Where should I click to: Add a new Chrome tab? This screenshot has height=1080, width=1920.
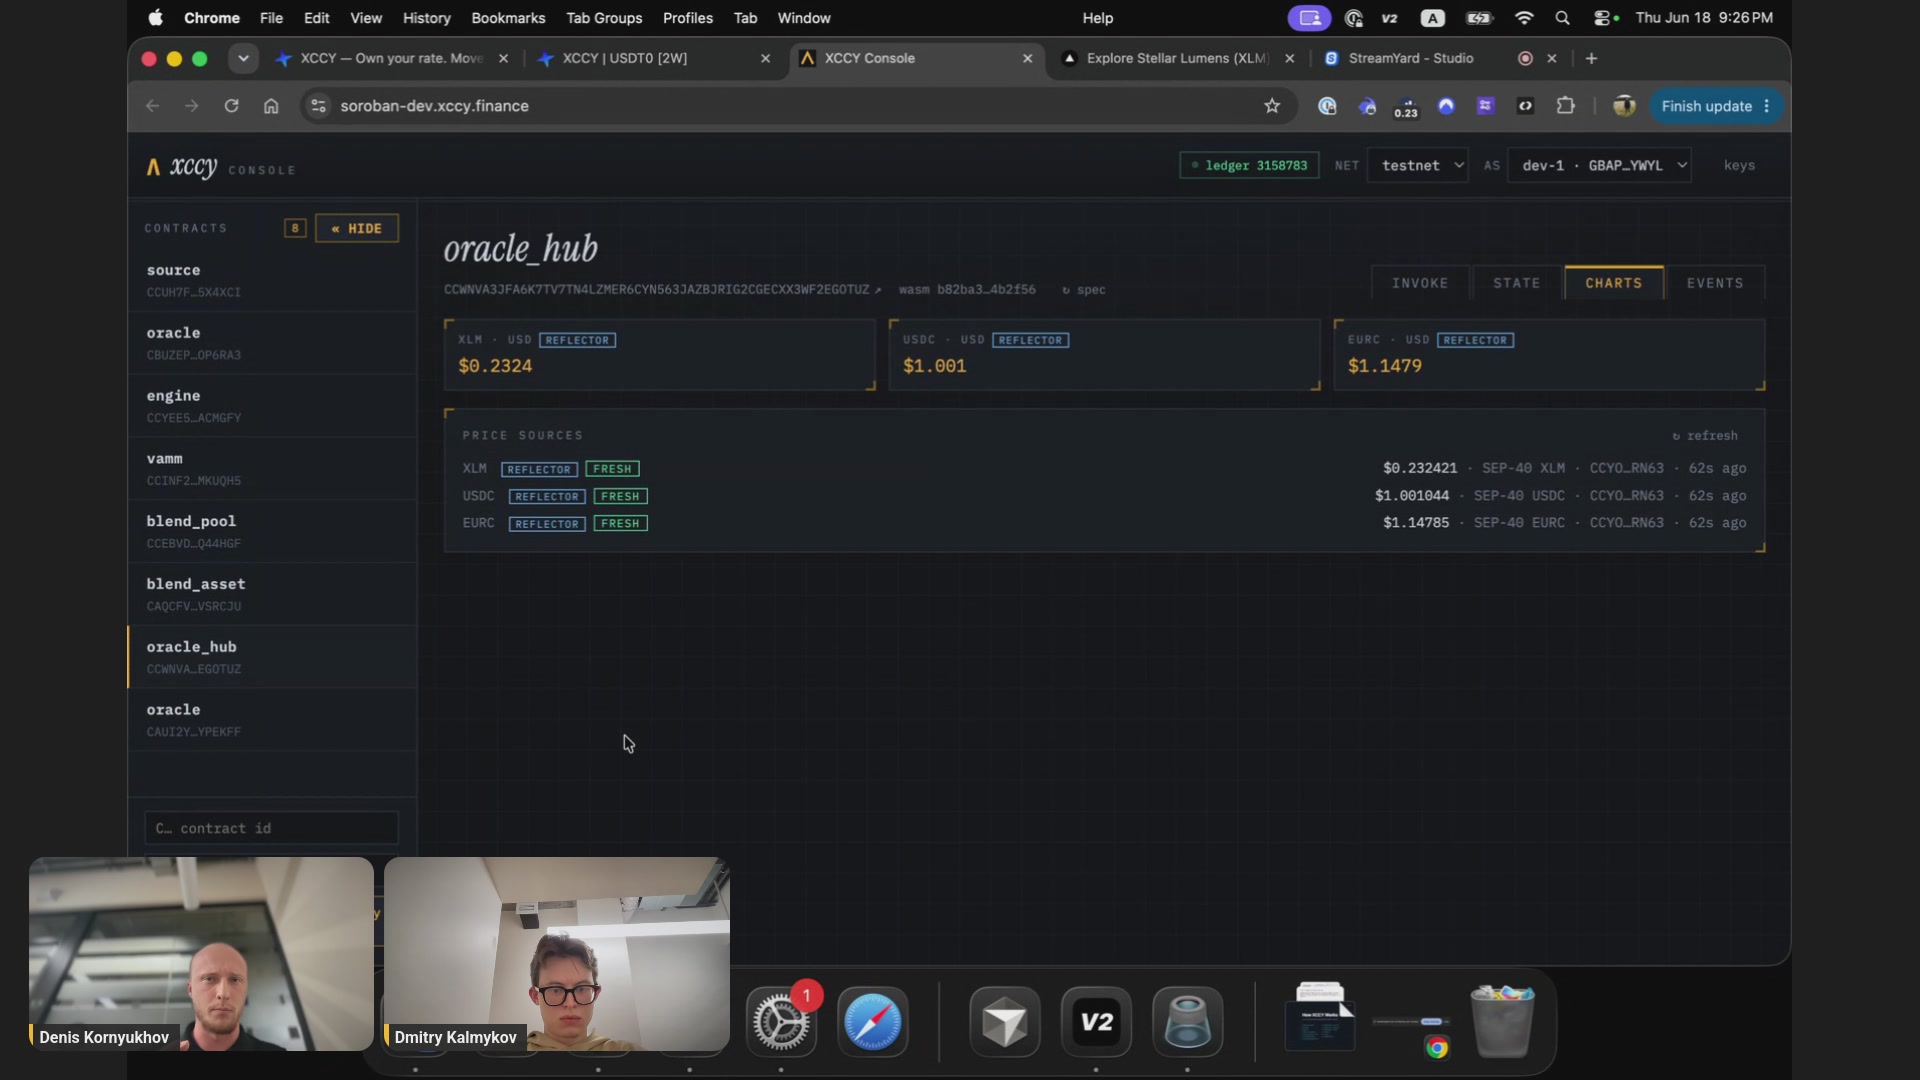coord(1591,59)
